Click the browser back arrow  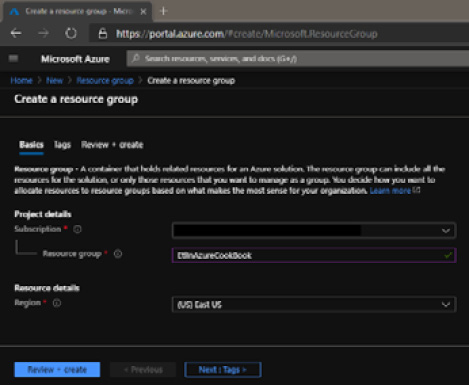[x=16, y=33]
